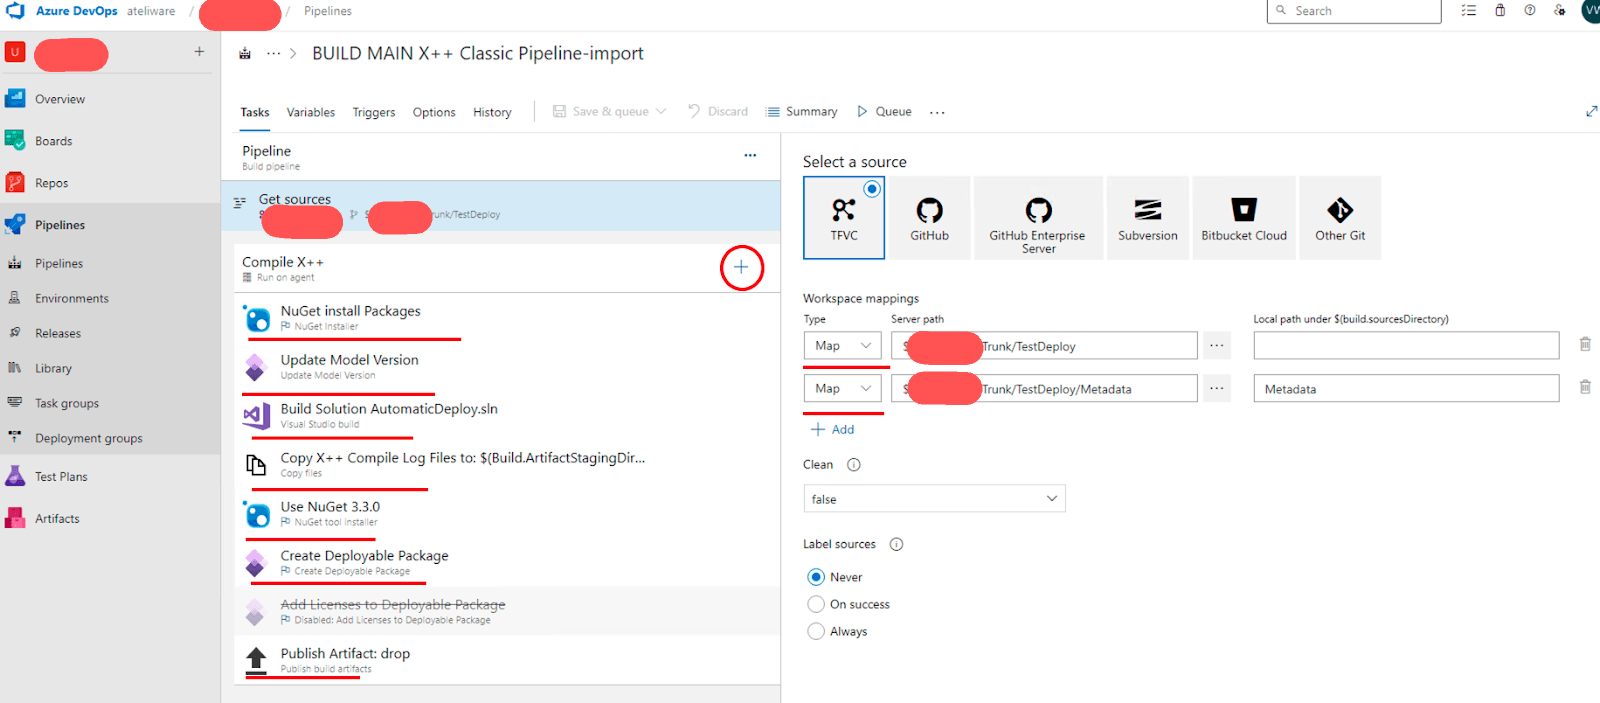This screenshot has height=703, width=1600.
Task: Open the NuGet install Packages task
Action: pos(507,317)
